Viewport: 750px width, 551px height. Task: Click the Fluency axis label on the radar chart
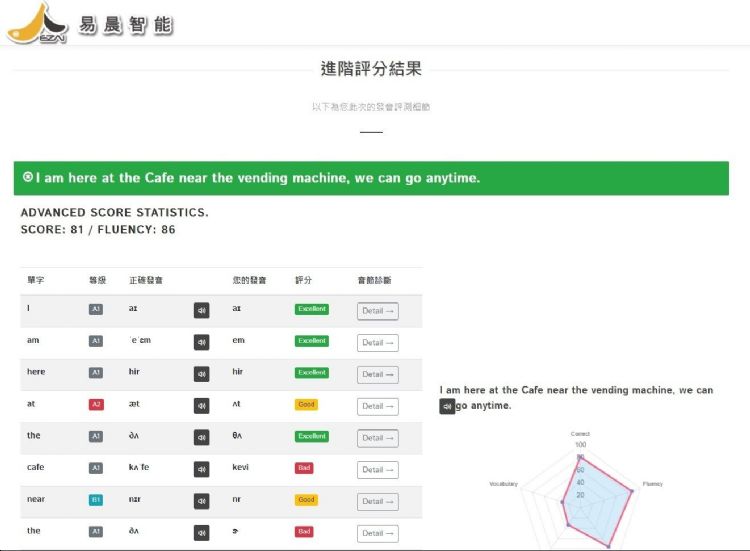pos(652,484)
